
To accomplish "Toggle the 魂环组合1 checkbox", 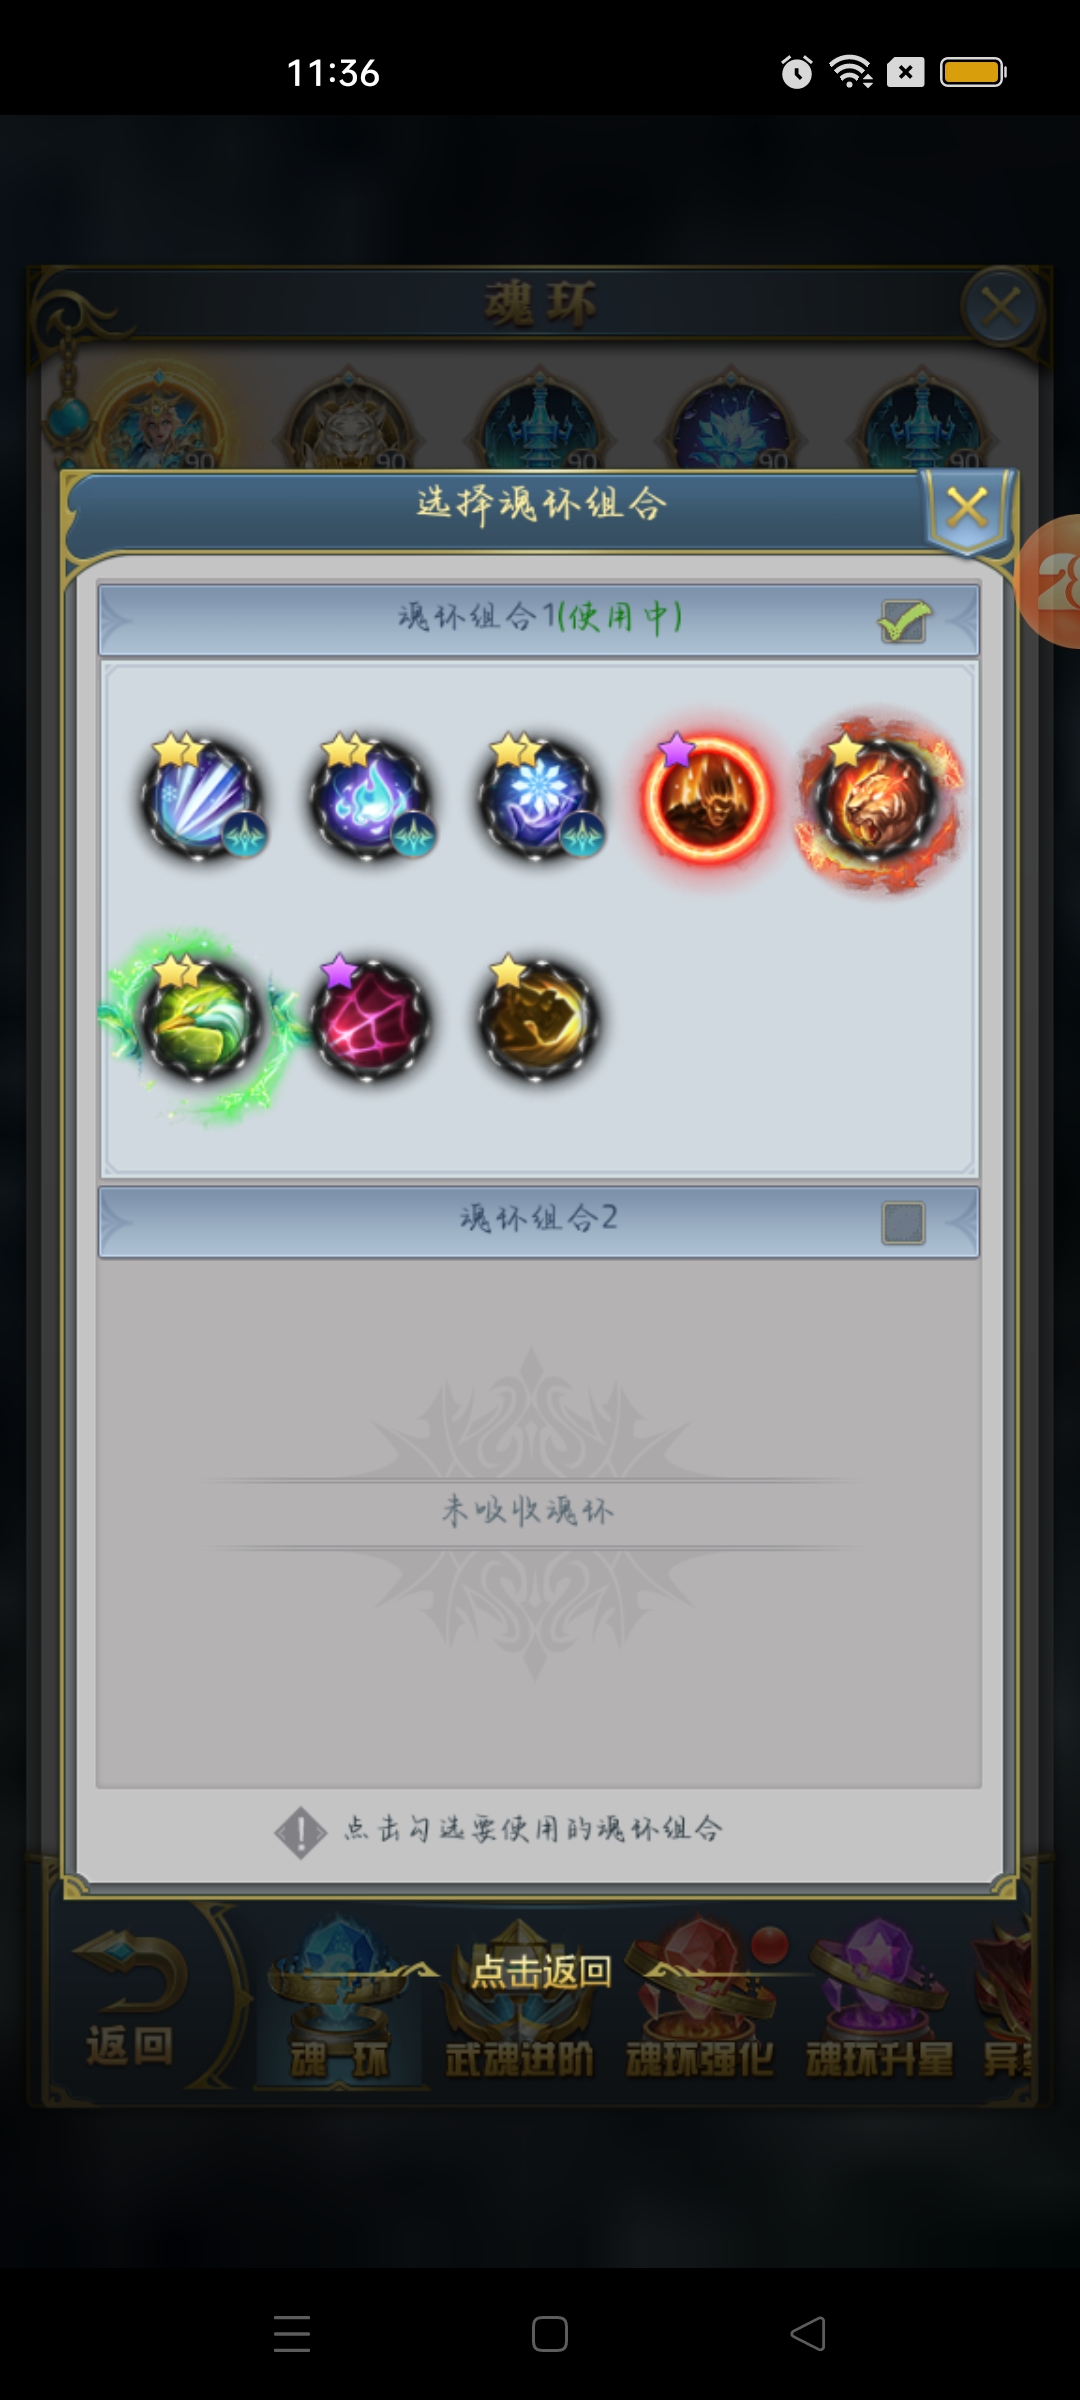I will coord(904,620).
